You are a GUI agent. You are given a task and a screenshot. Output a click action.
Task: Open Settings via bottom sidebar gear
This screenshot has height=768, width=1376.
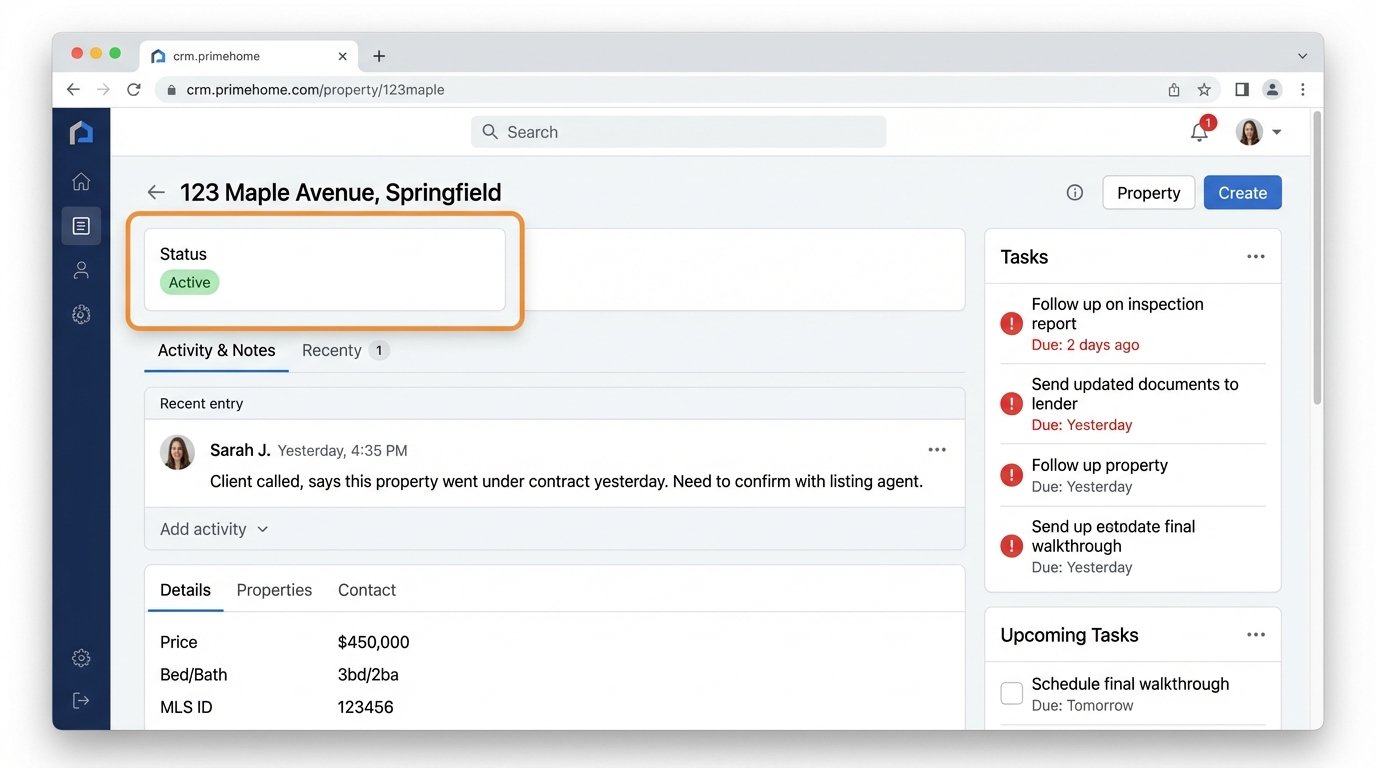[x=81, y=657]
